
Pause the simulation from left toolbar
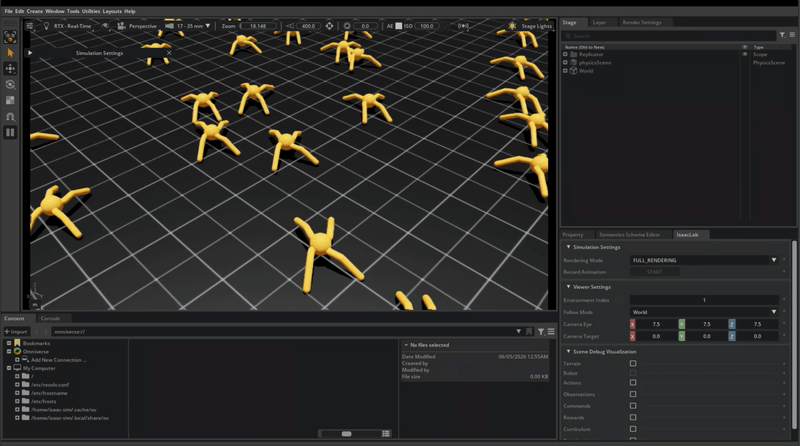(10, 133)
